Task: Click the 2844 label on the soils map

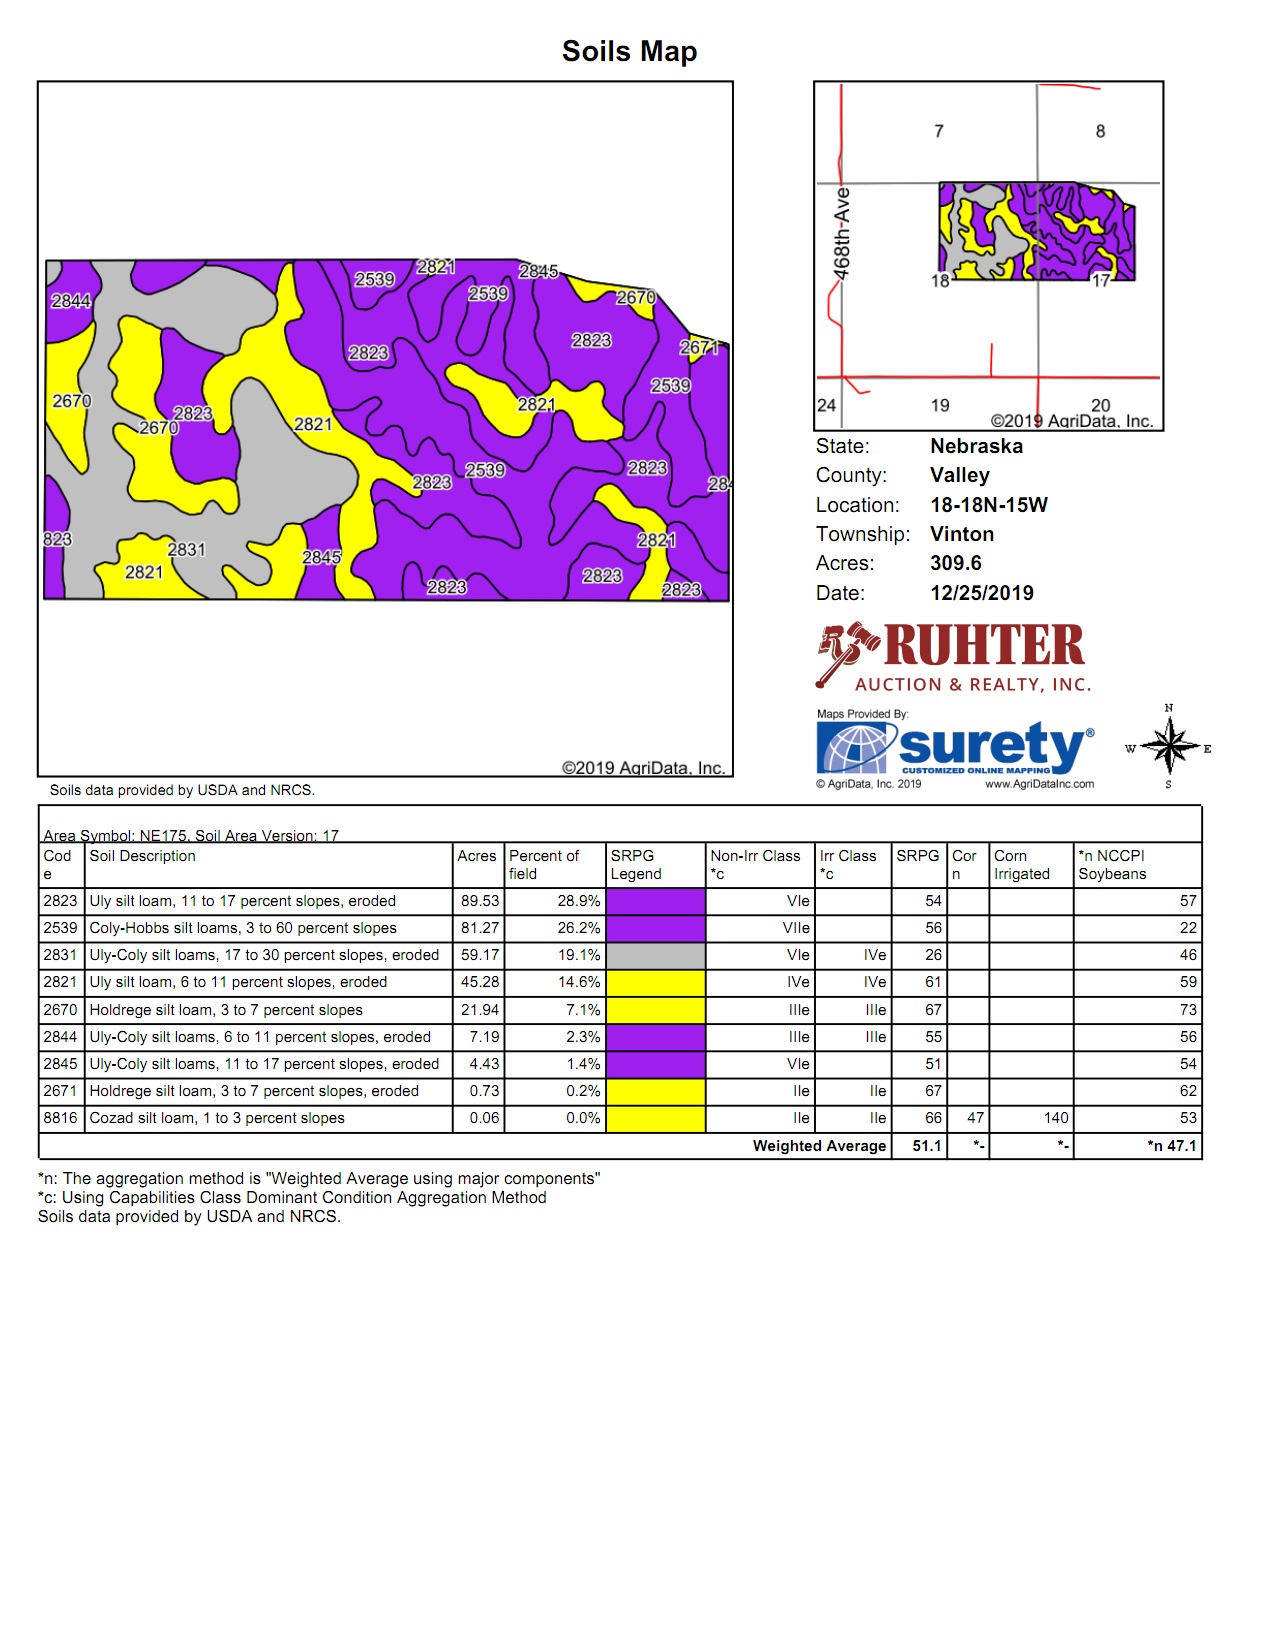Action: (71, 301)
